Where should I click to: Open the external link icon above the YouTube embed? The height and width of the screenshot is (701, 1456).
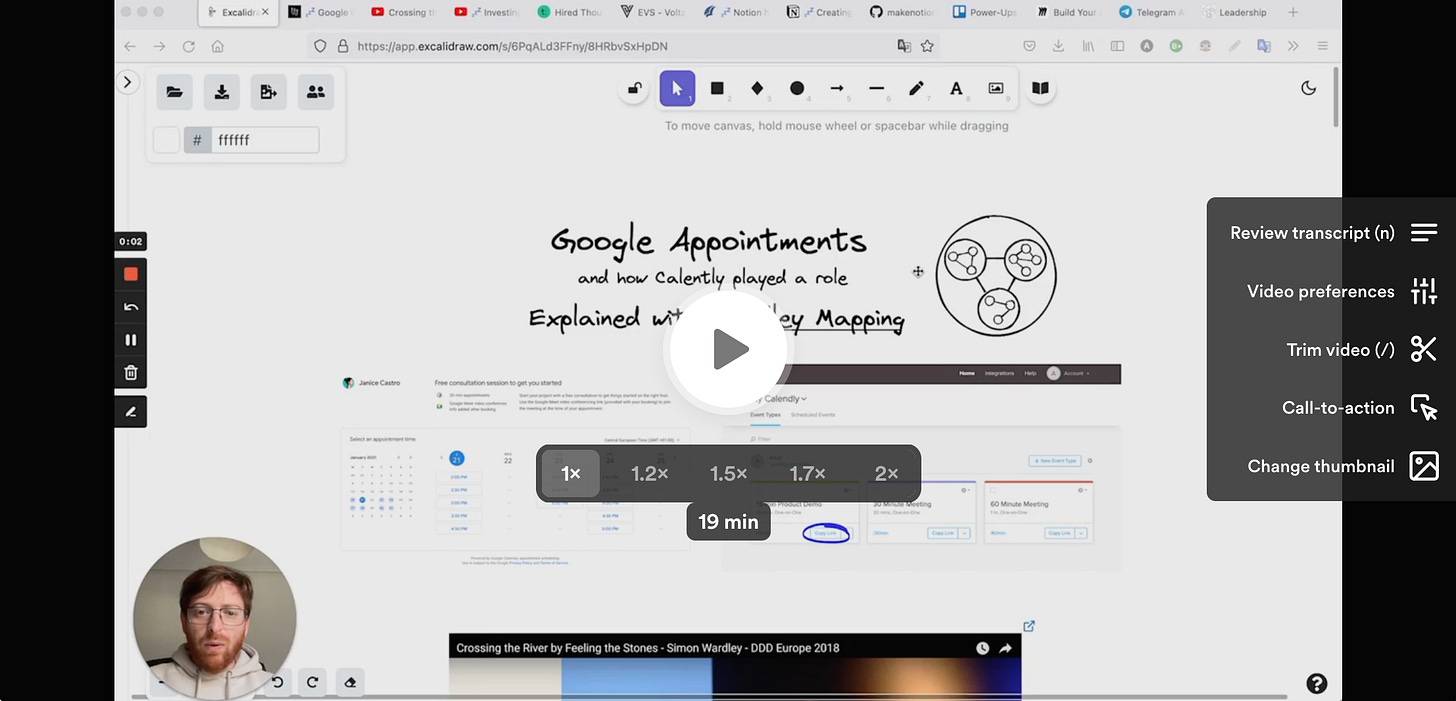(x=1029, y=626)
